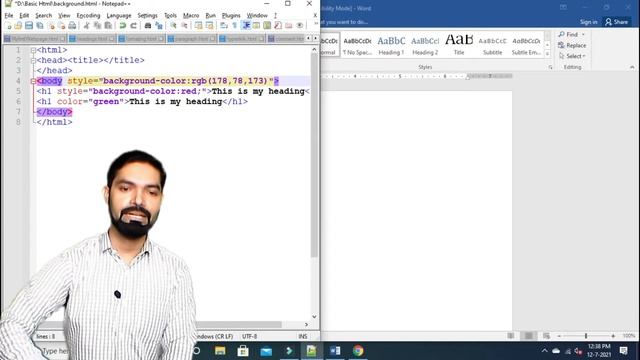This screenshot has height=360, width=640.
Task: Click the Print icon in Notepad++ toolbar
Action: click(72, 26)
